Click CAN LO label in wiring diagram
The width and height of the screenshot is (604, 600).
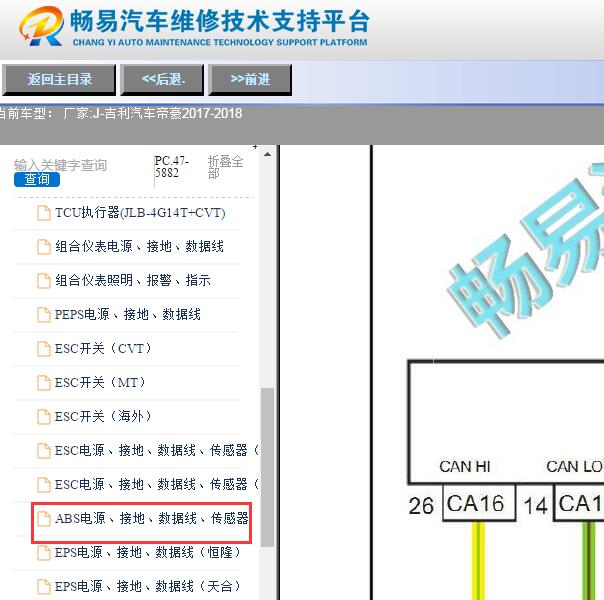click(574, 467)
